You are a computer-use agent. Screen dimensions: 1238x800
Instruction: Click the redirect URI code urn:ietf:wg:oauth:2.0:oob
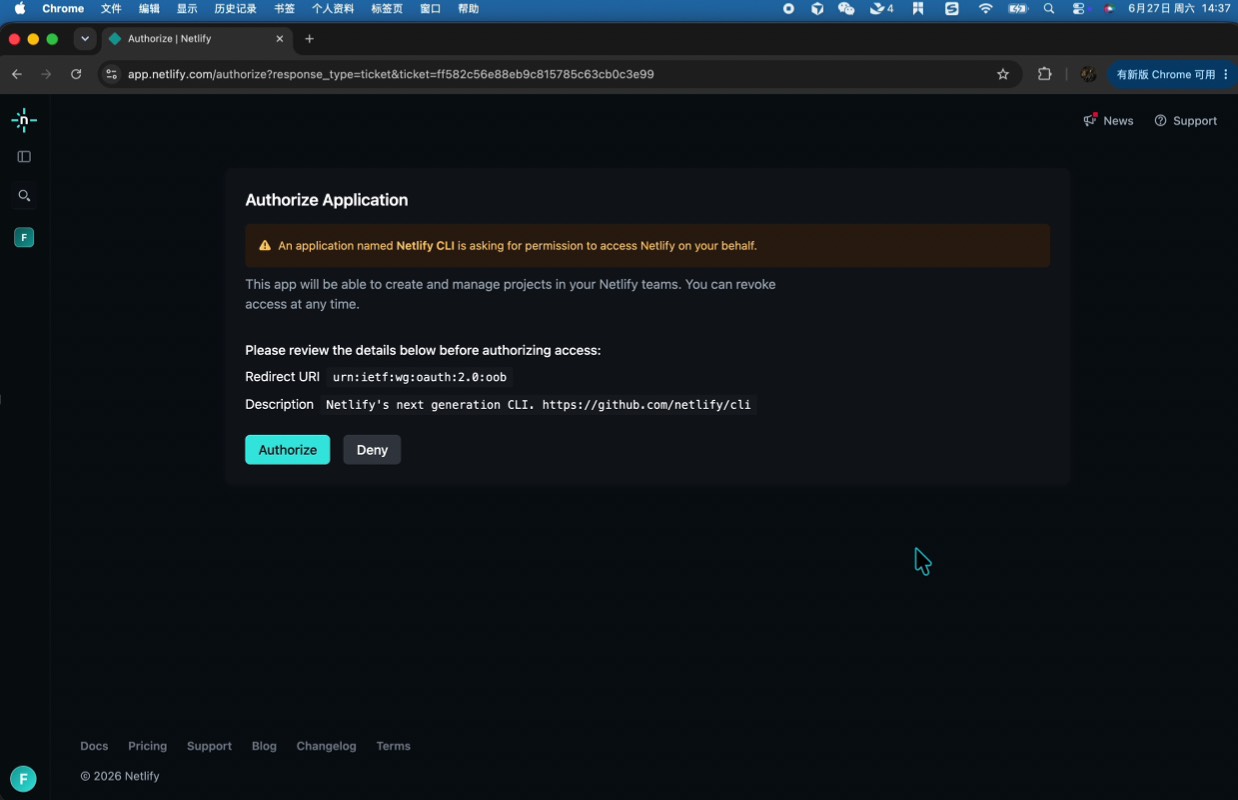point(419,377)
